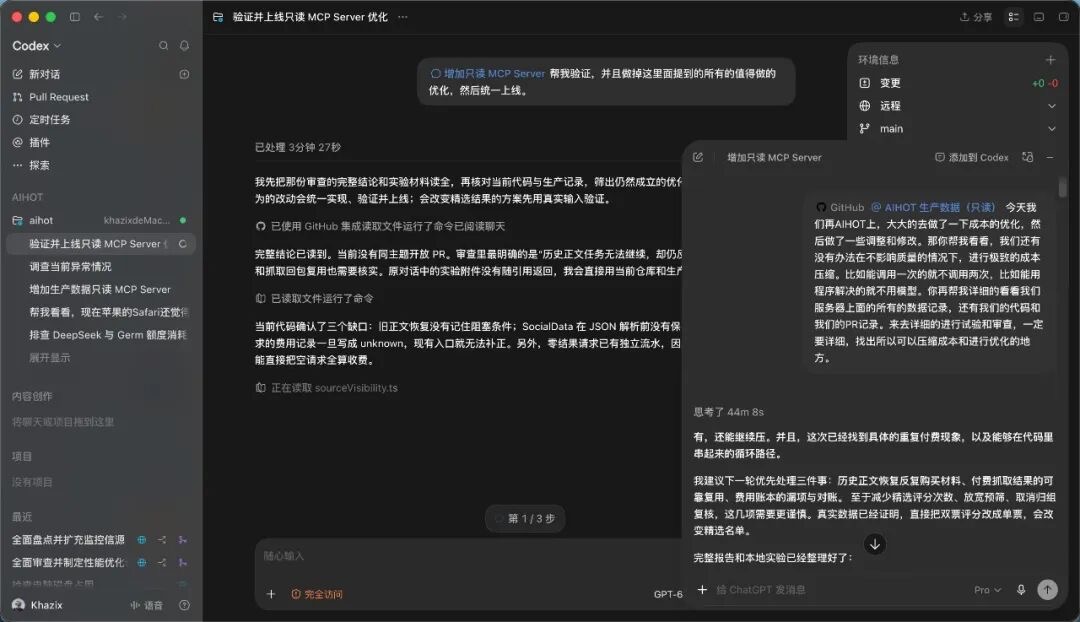
Task: Minimize the ChatGPT floating panel
Action: coord(1050,158)
